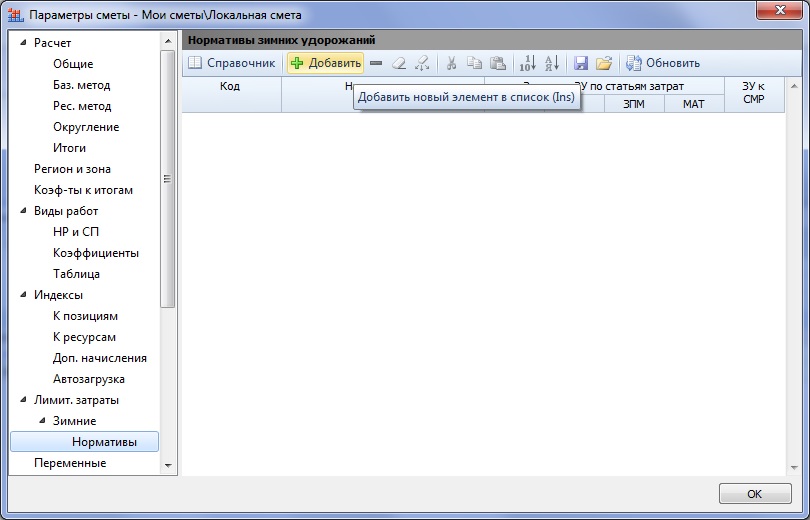Select Доп. начисления in the tree
The width and height of the screenshot is (810, 520).
(x=100, y=358)
